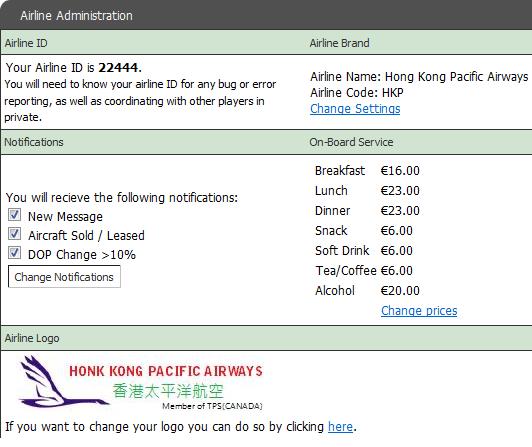Image resolution: width=532 pixels, height=447 pixels.
Task: Click the purple bird emblem in logo
Action: pyautogui.click(x=63, y=382)
